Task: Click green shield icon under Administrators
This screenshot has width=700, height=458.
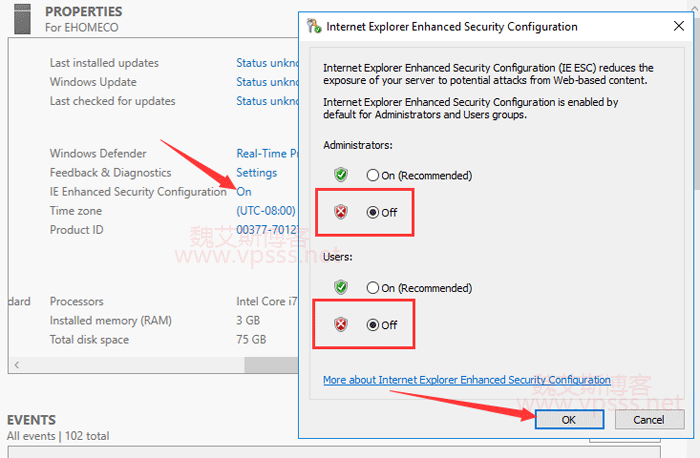Action: point(341,175)
